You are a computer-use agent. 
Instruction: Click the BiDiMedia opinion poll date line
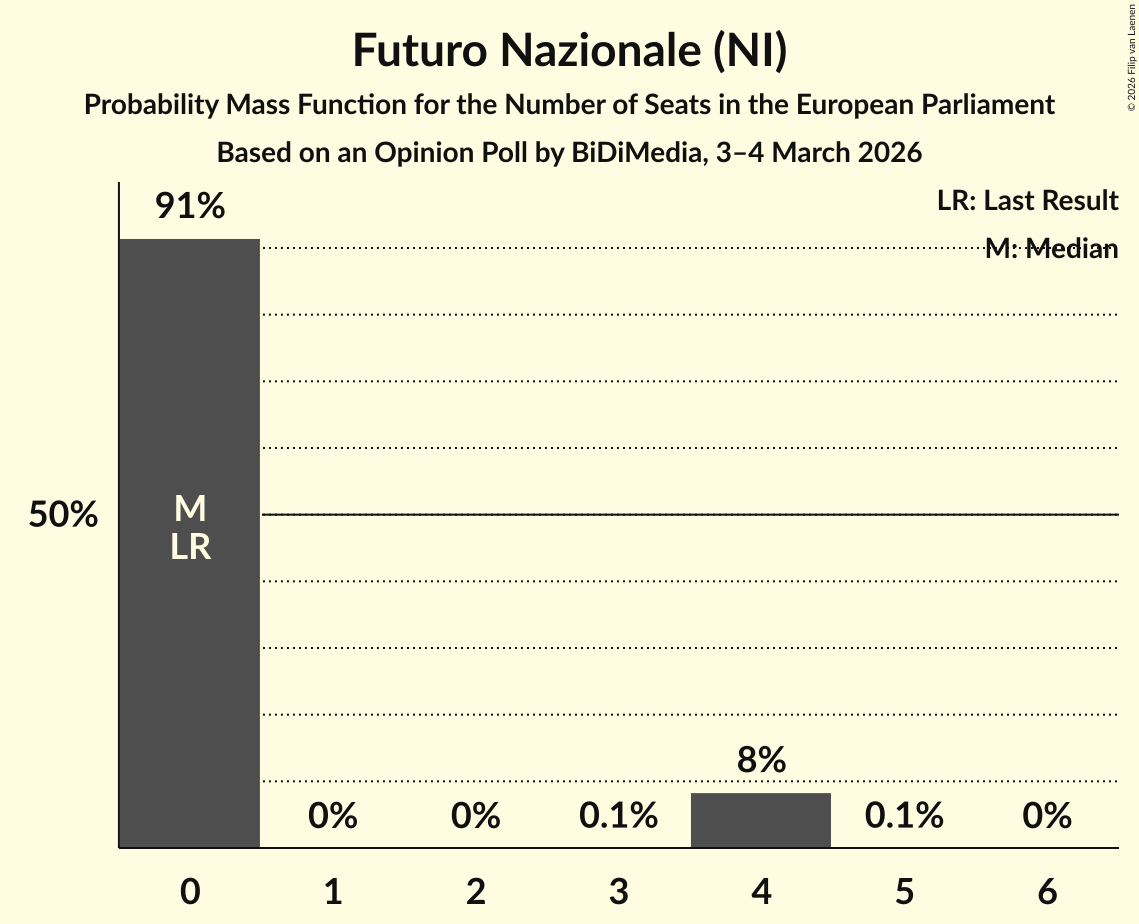pyautogui.click(x=569, y=153)
